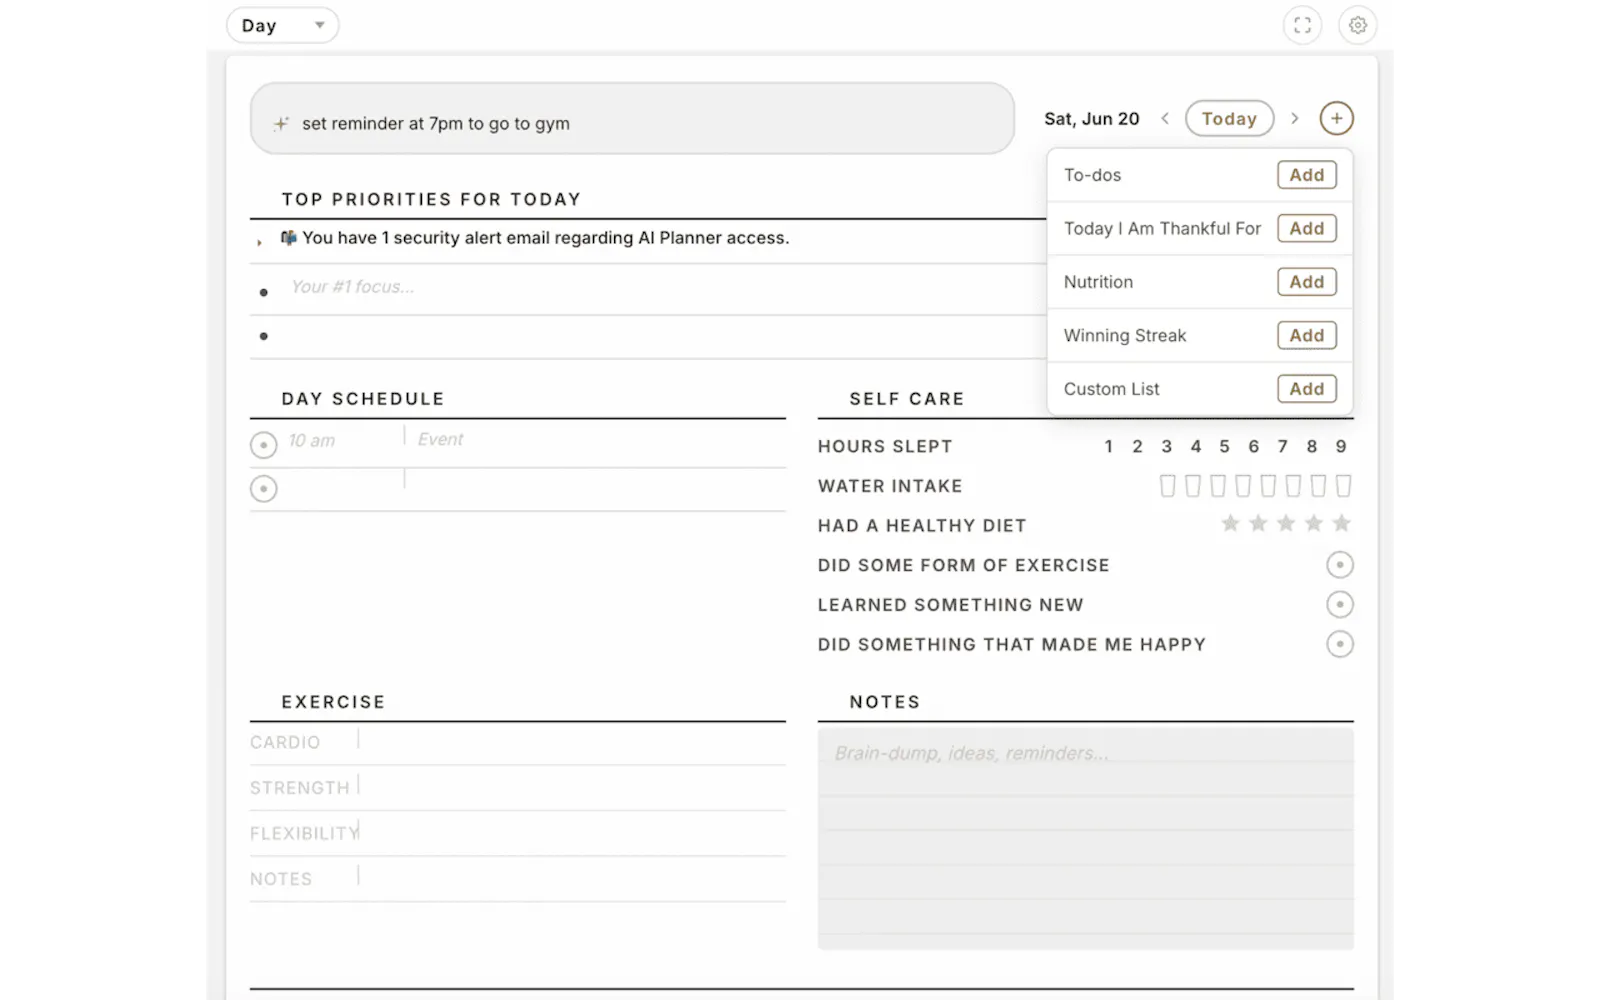
Task: Select Nutrition menu entry
Action: point(1098,282)
